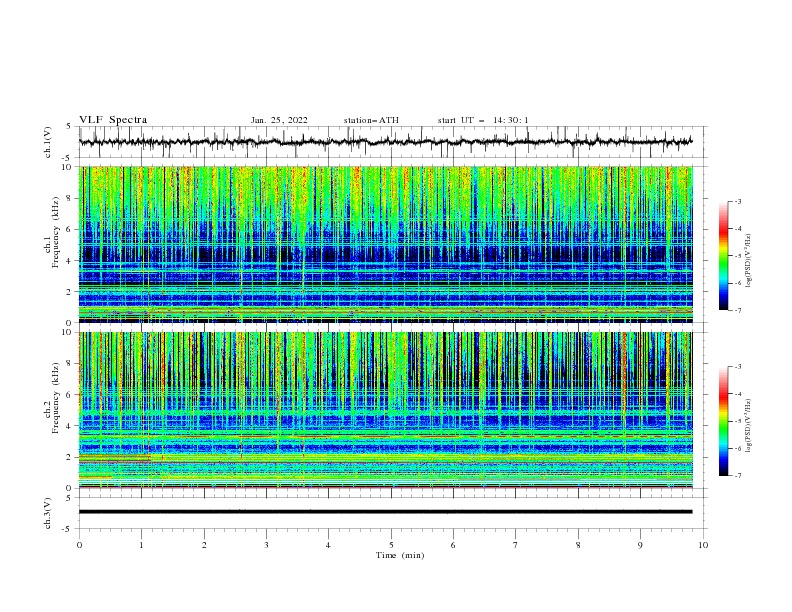Click the flat black ch.3 voltage trace
792x612 pixels.
click(x=385, y=512)
